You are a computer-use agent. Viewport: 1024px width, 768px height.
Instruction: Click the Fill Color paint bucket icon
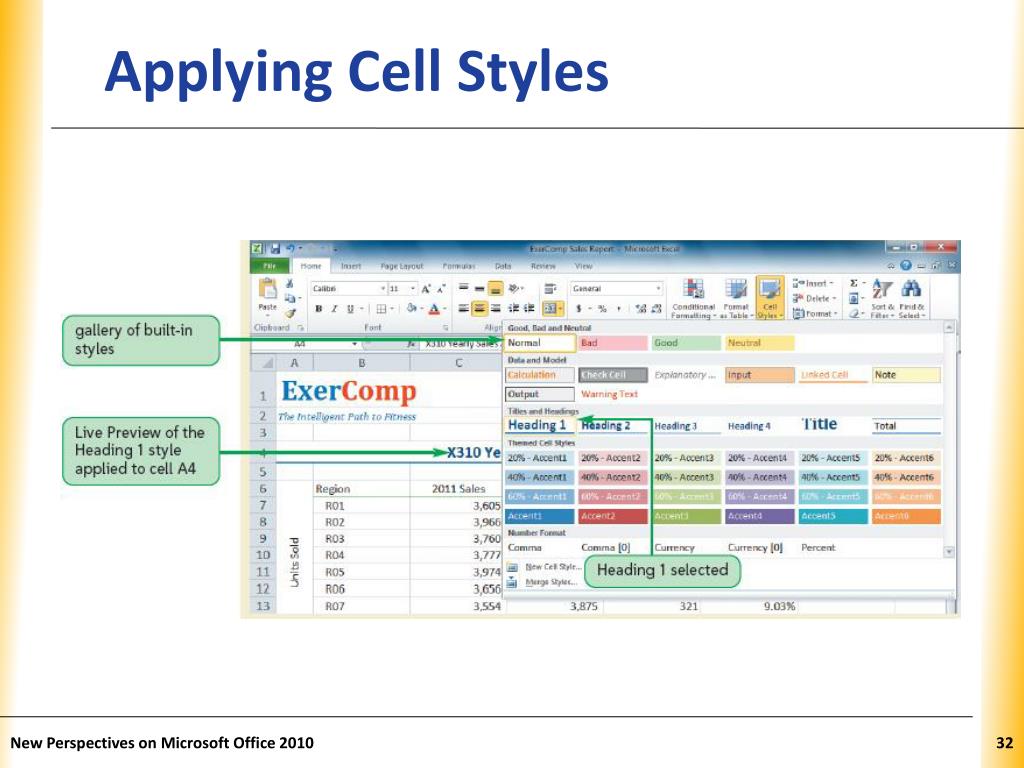click(x=411, y=309)
